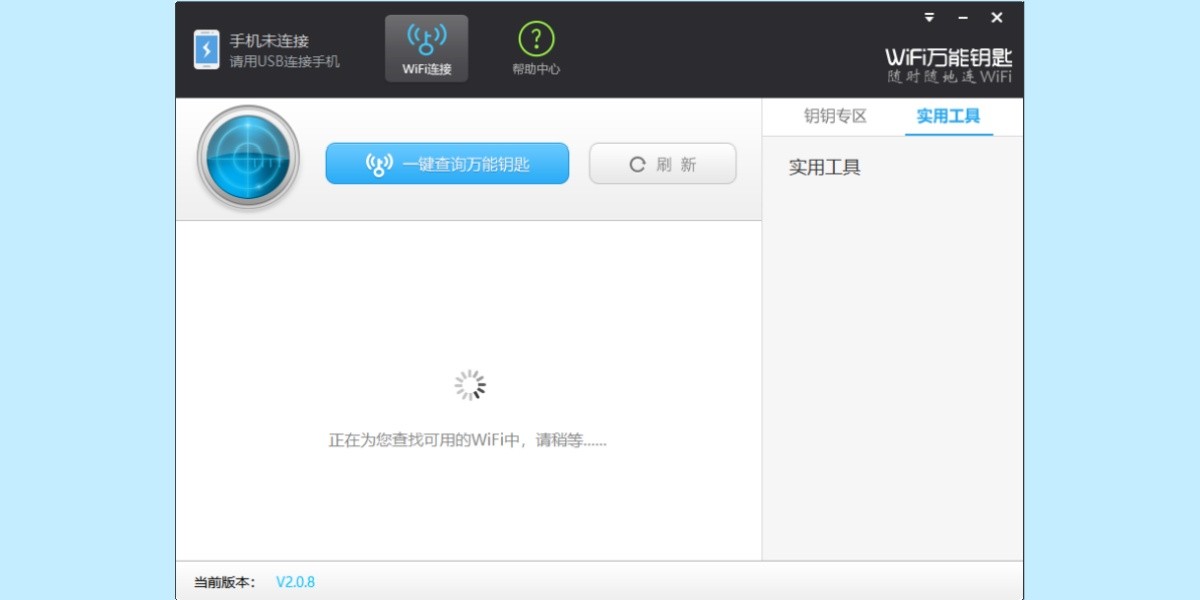1200x600 pixels.
Task: Switch to the 钥钥专区 tab
Action: (x=835, y=117)
